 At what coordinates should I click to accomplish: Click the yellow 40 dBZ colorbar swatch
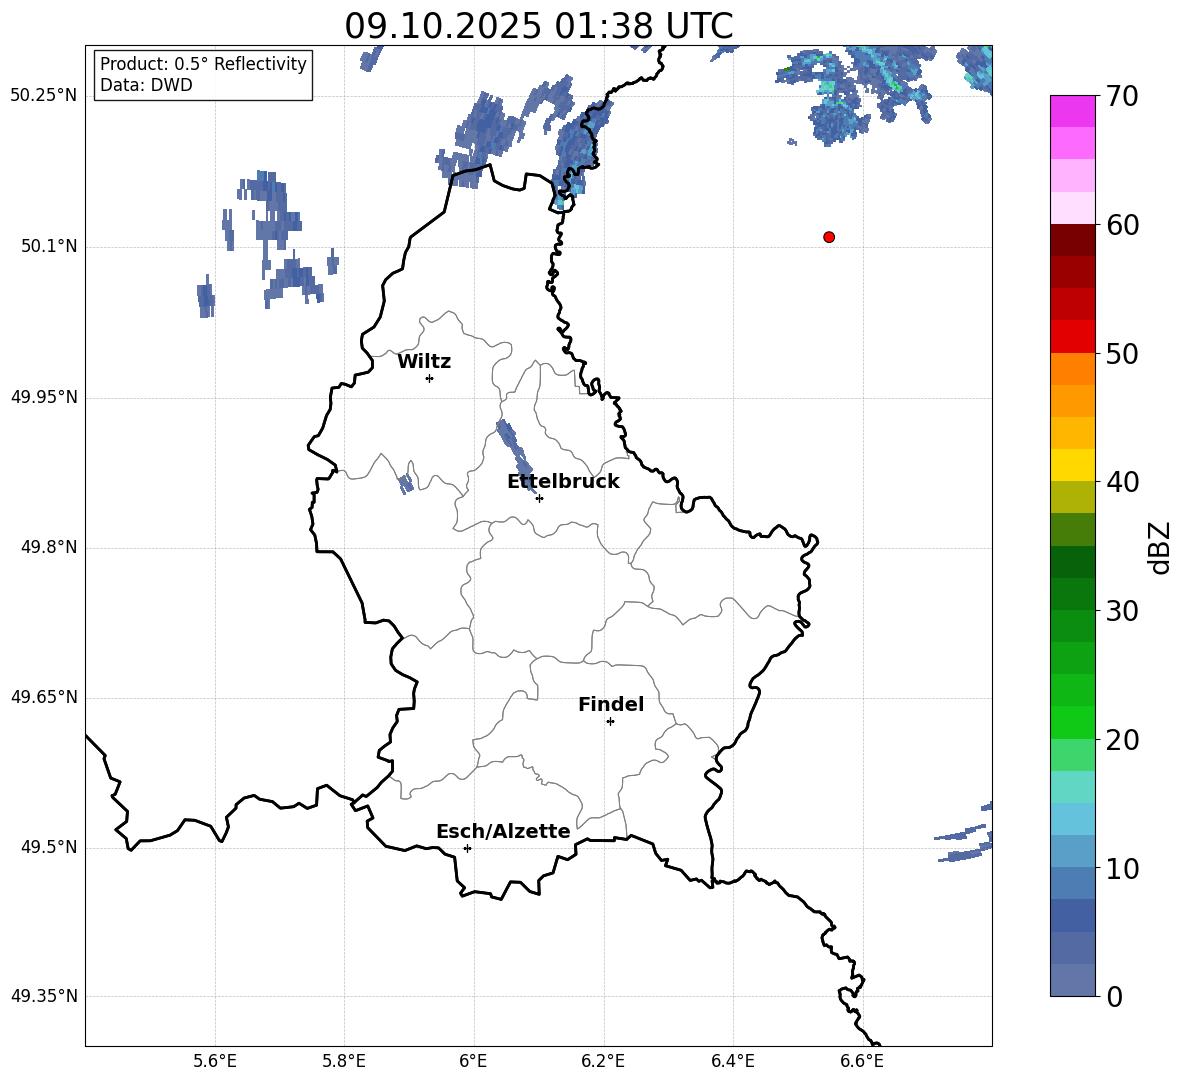pyautogui.click(x=1072, y=465)
